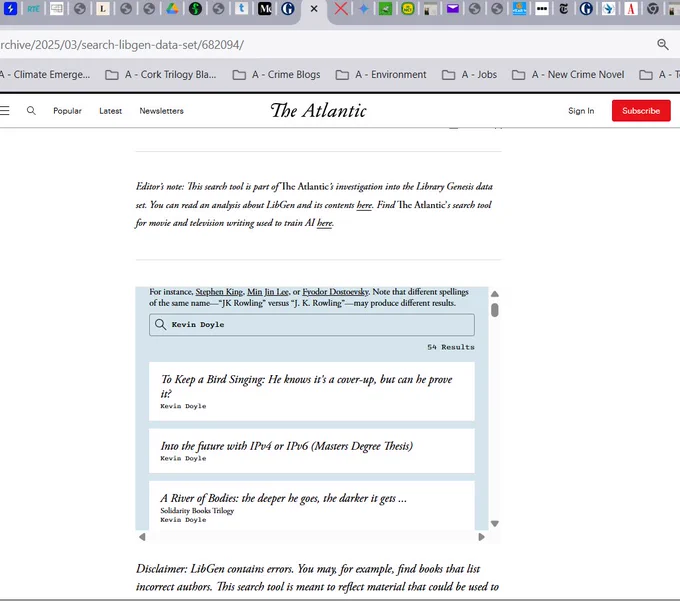
Task: Click the results scrollbar up arrow
Action: (x=494, y=294)
